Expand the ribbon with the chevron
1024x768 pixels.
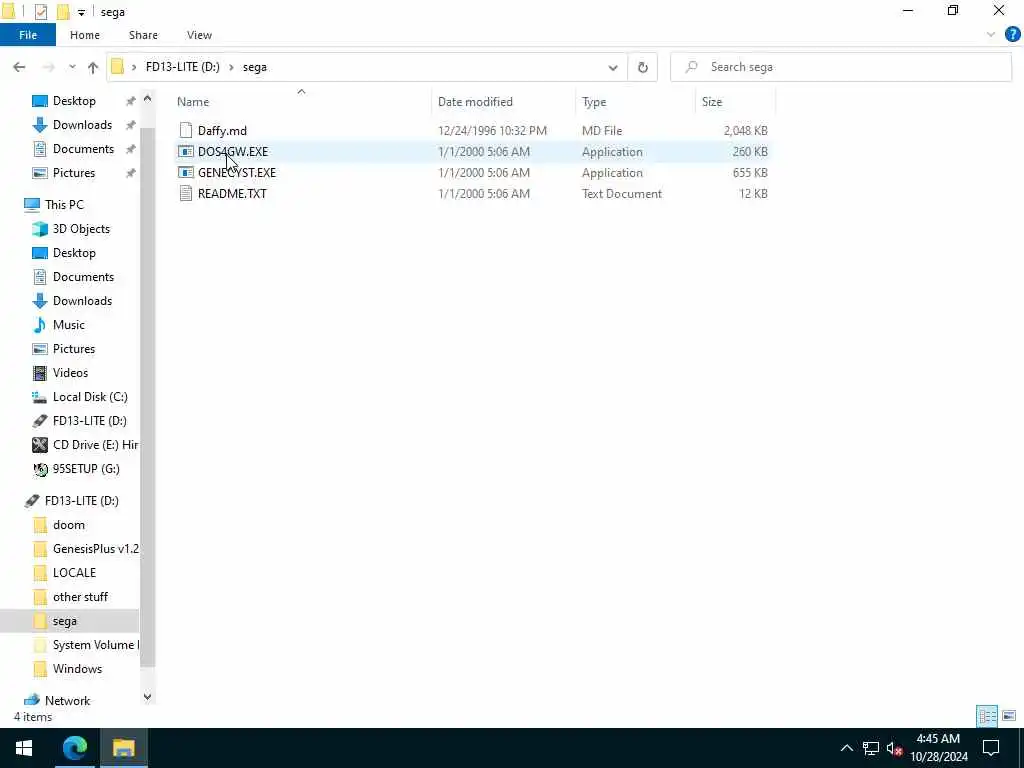click(x=991, y=35)
